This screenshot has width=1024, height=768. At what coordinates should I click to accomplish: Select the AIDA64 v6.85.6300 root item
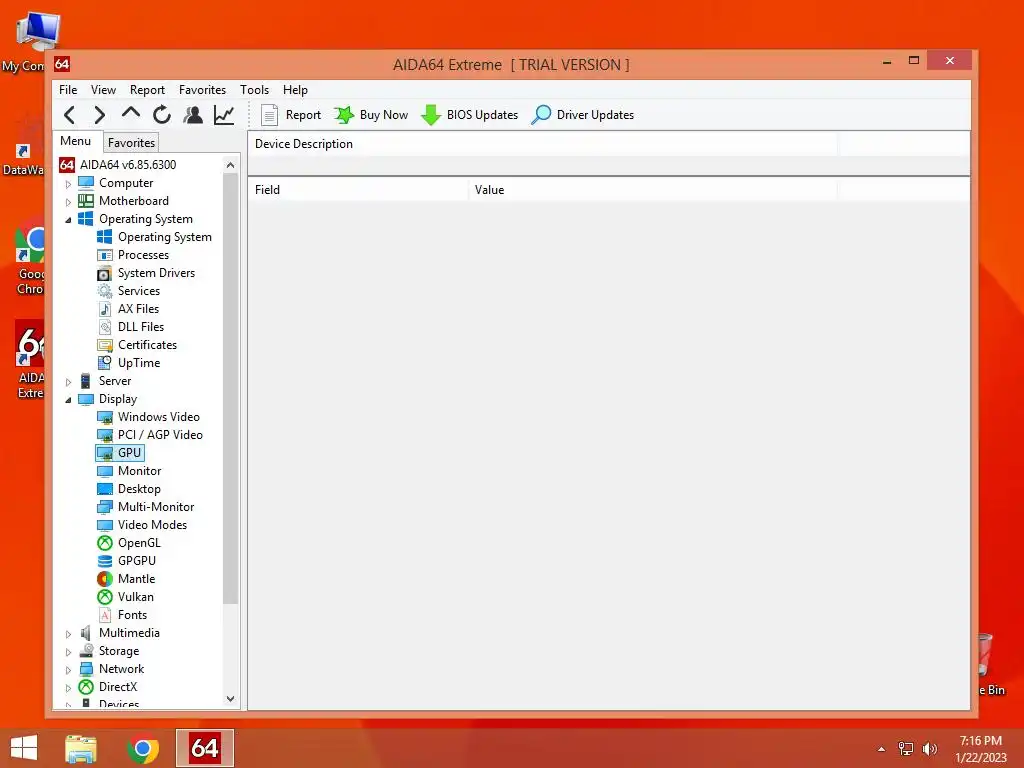tap(118, 165)
